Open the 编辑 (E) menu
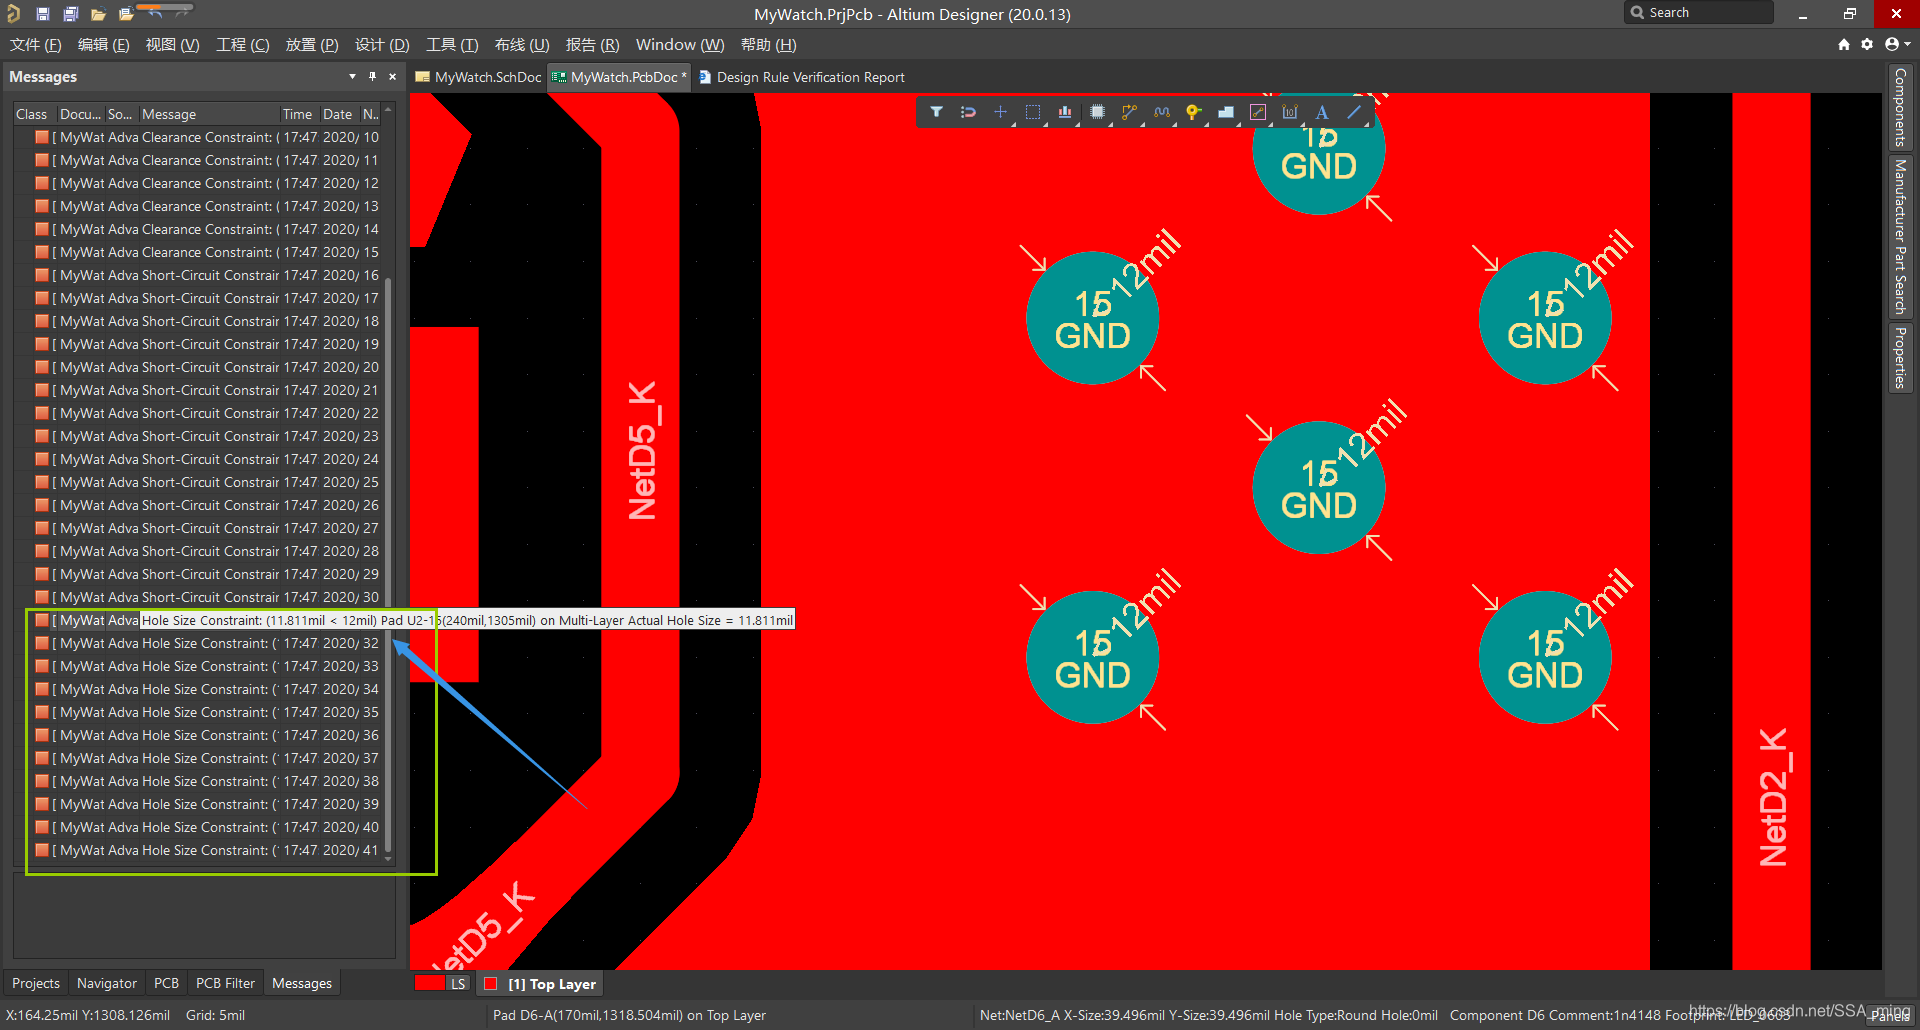The width and height of the screenshot is (1920, 1030). (x=104, y=45)
